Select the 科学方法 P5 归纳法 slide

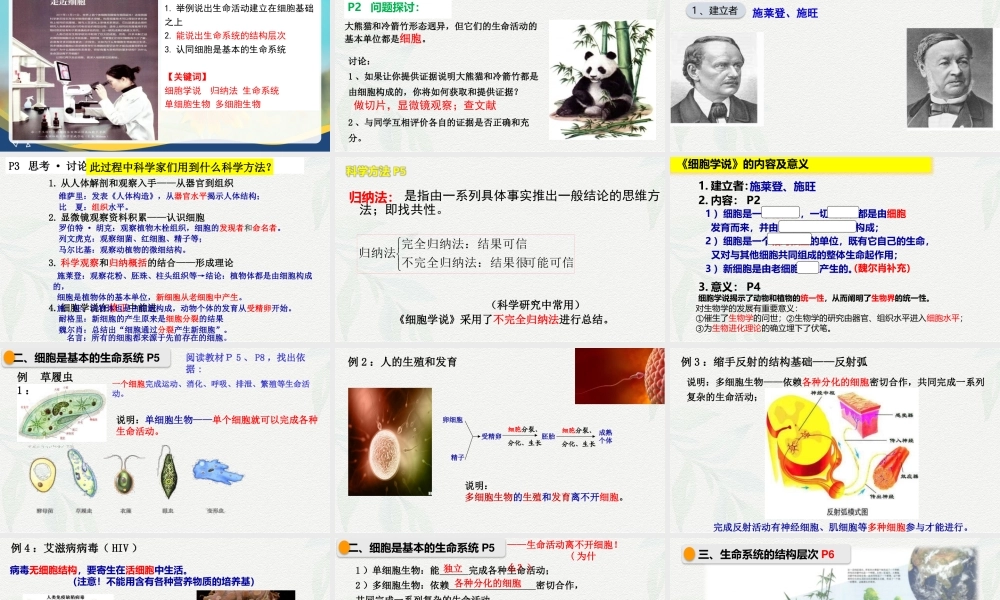[x=499, y=249]
